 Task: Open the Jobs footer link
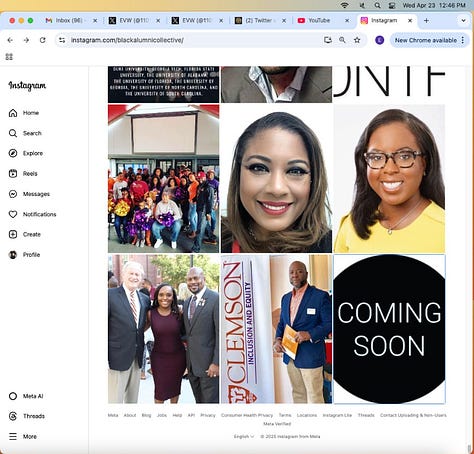click(162, 415)
